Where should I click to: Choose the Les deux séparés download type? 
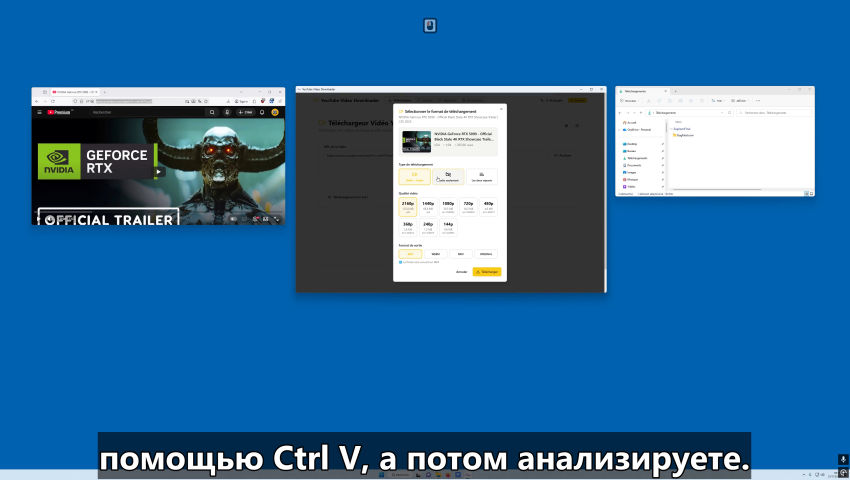pos(481,176)
